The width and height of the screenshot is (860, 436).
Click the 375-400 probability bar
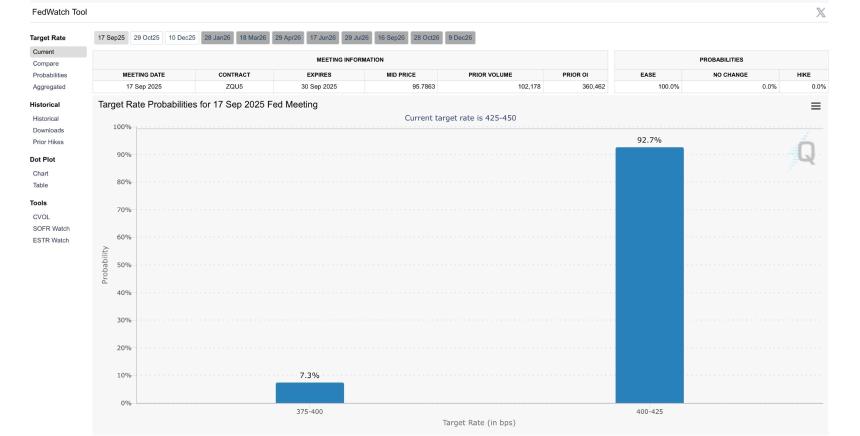[x=309, y=392]
